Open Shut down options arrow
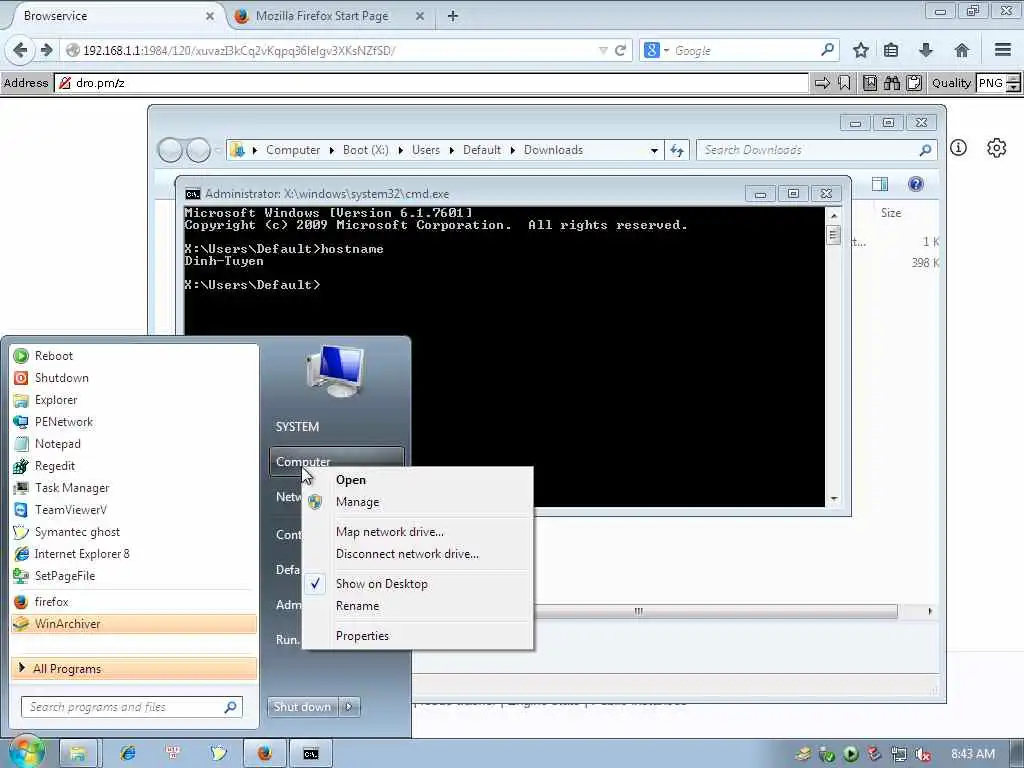The width and height of the screenshot is (1024, 768). point(349,707)
